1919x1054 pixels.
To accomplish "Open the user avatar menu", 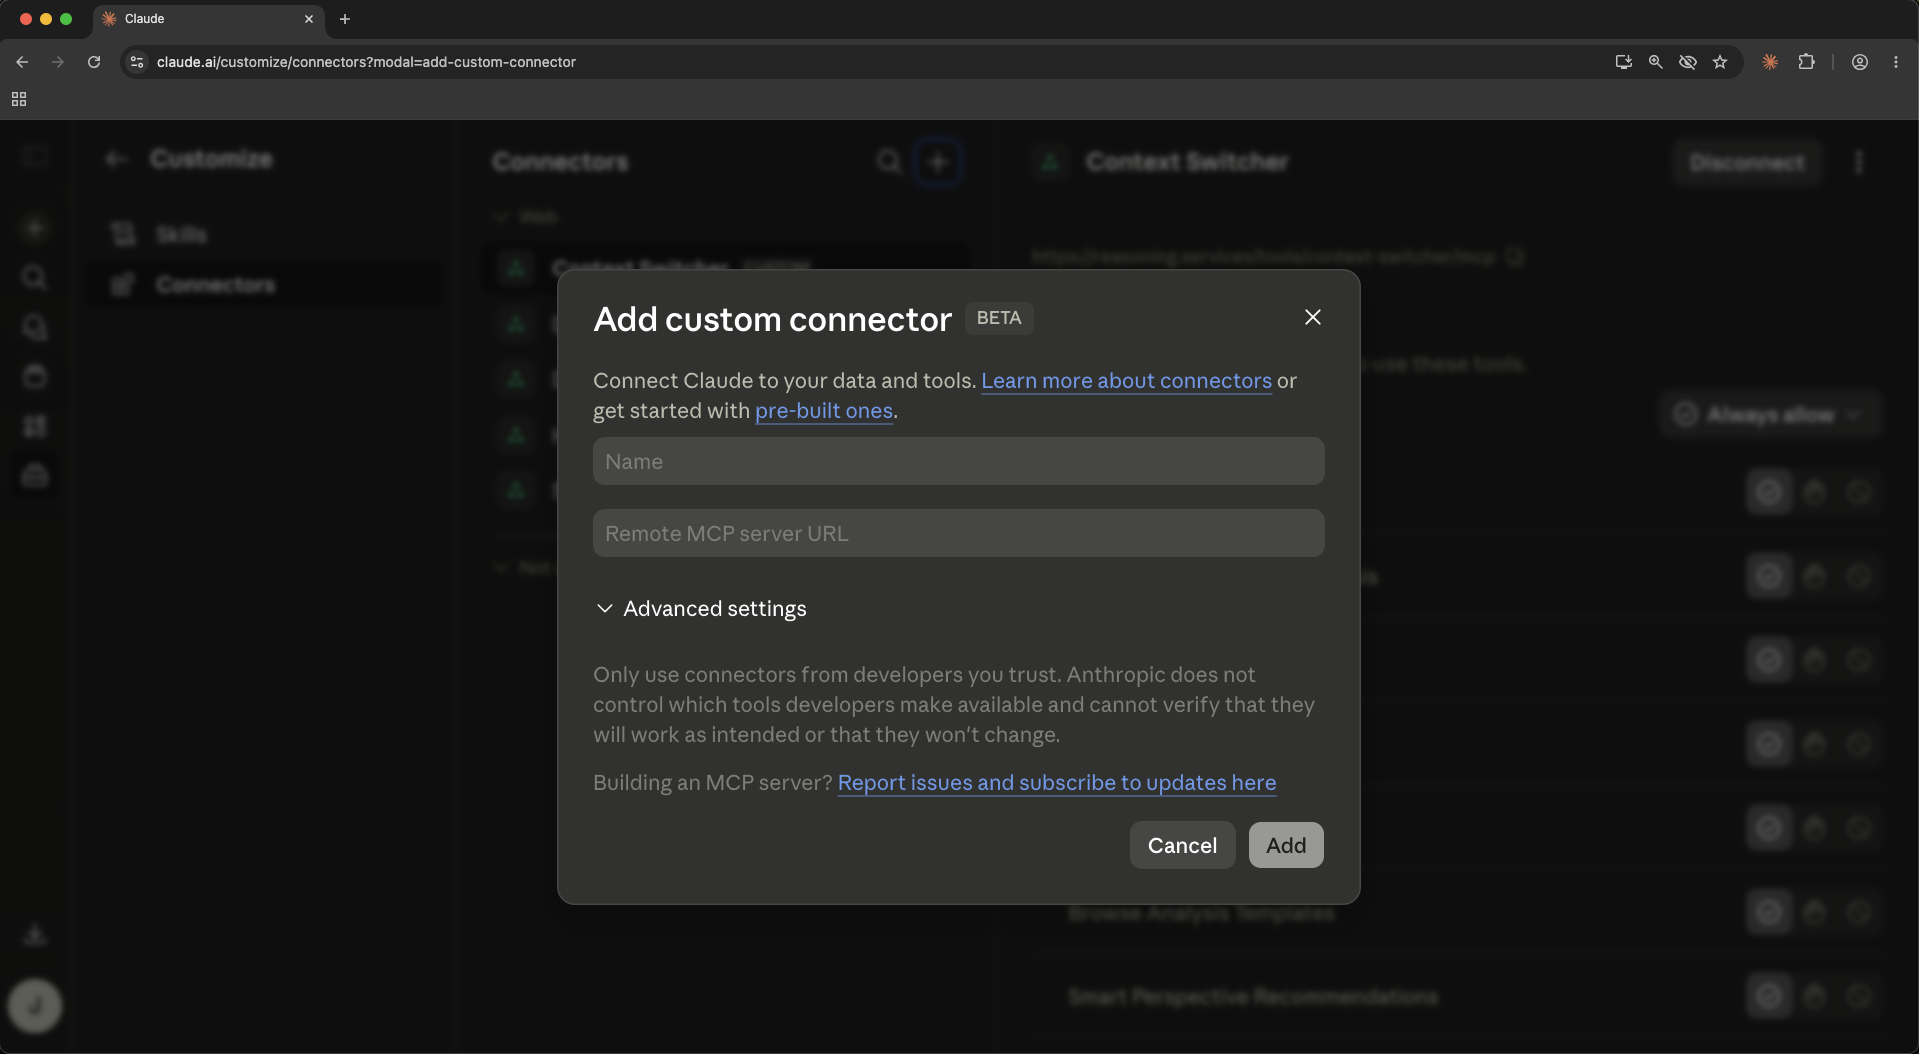I will (35, 1005).
